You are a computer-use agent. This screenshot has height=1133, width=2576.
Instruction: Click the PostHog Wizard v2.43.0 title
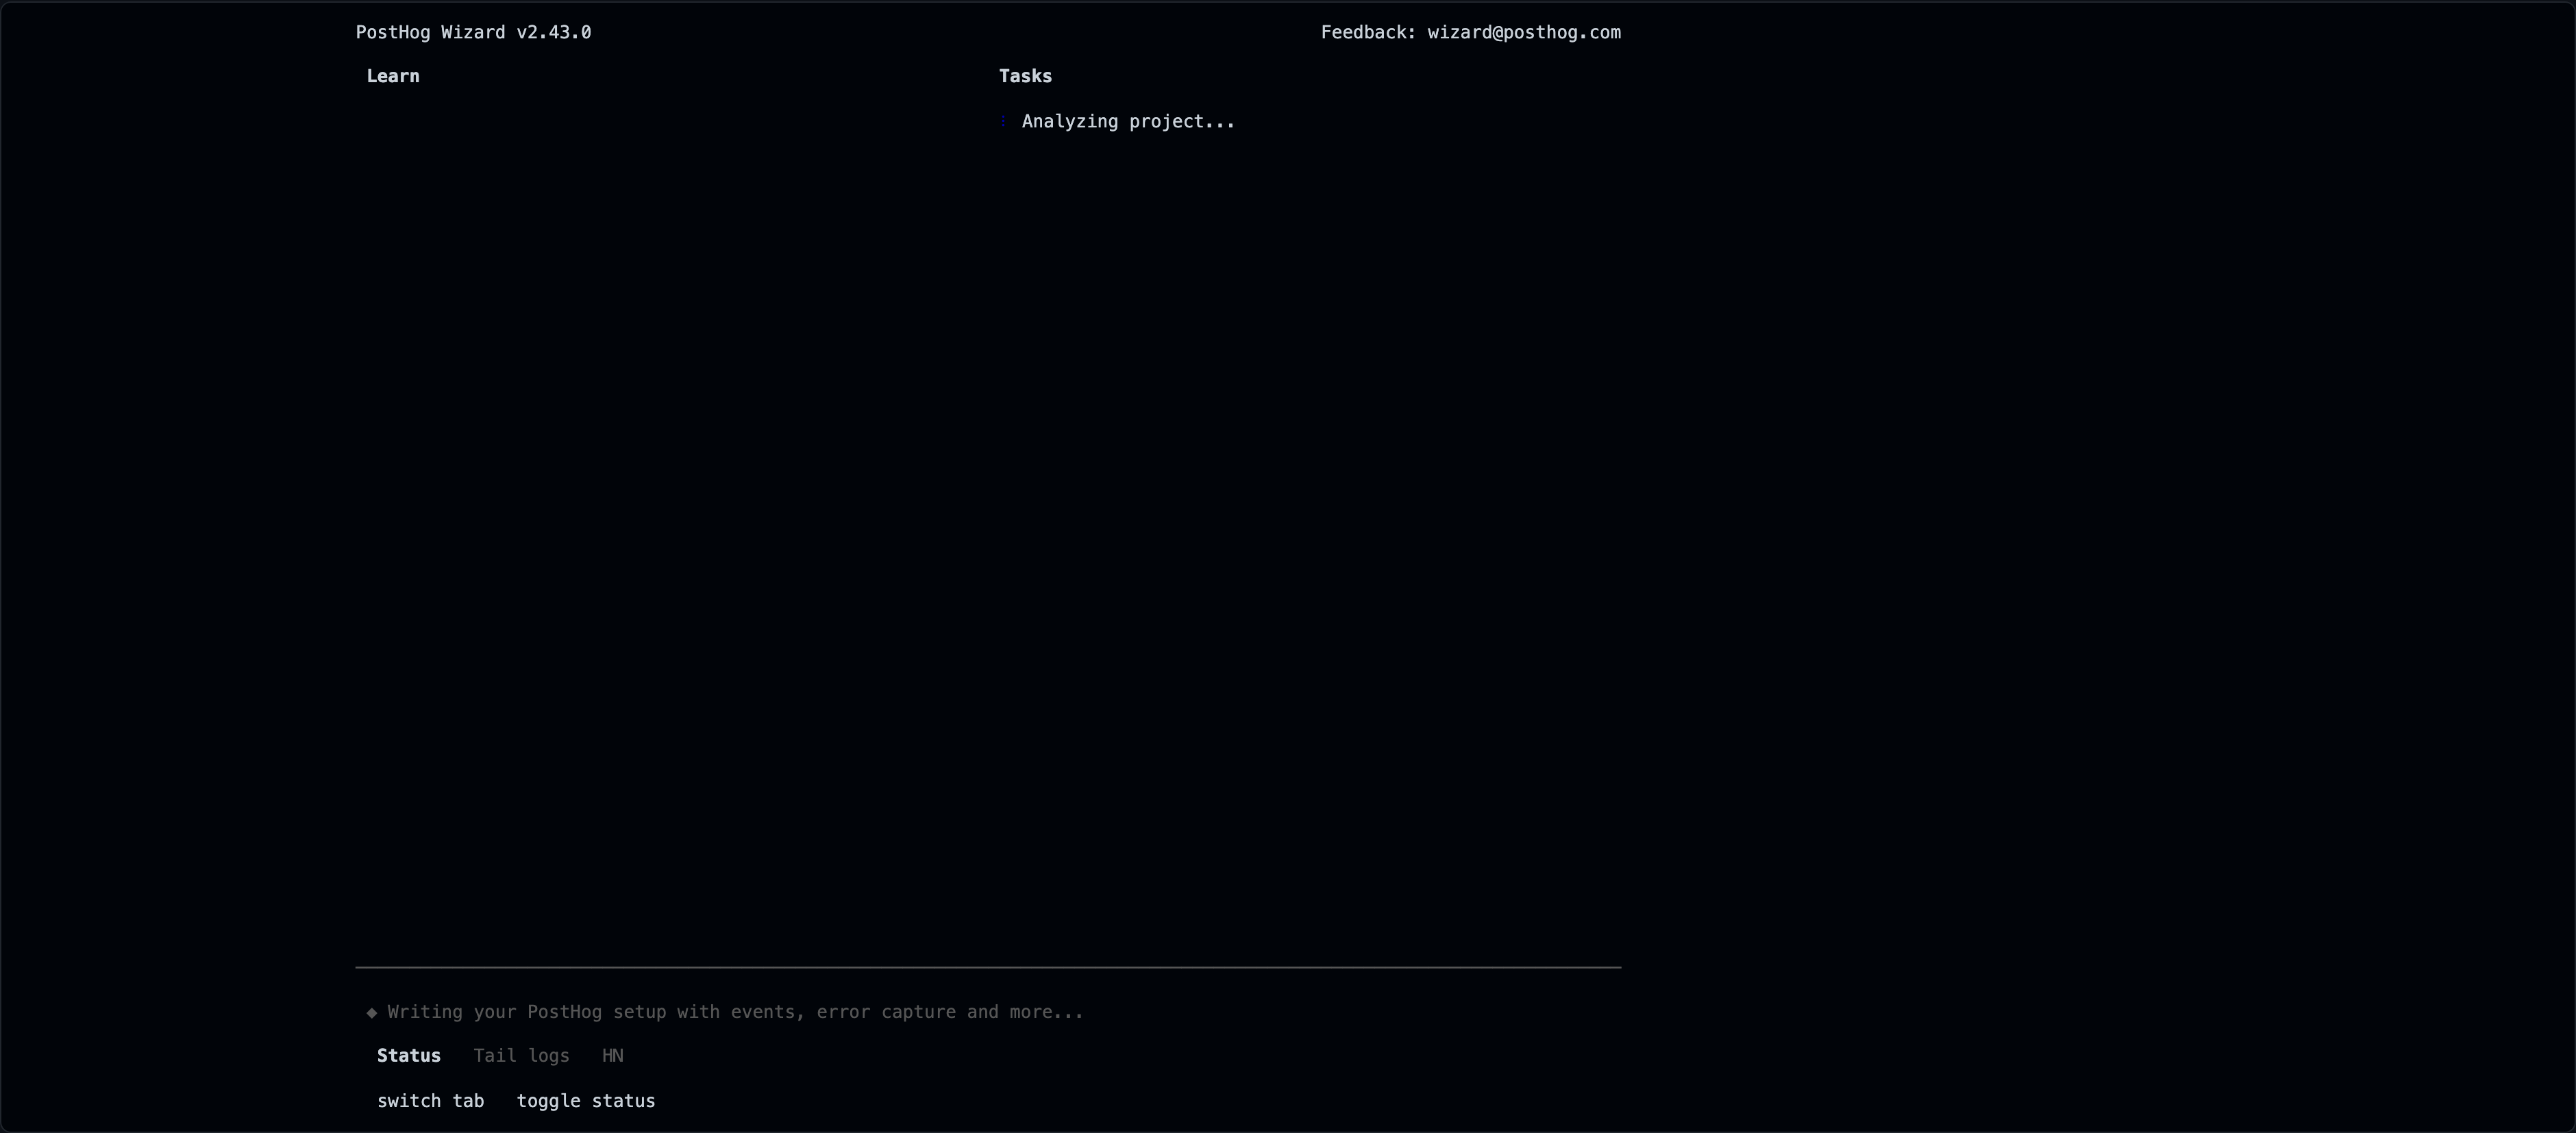click(x=473, y=33)
